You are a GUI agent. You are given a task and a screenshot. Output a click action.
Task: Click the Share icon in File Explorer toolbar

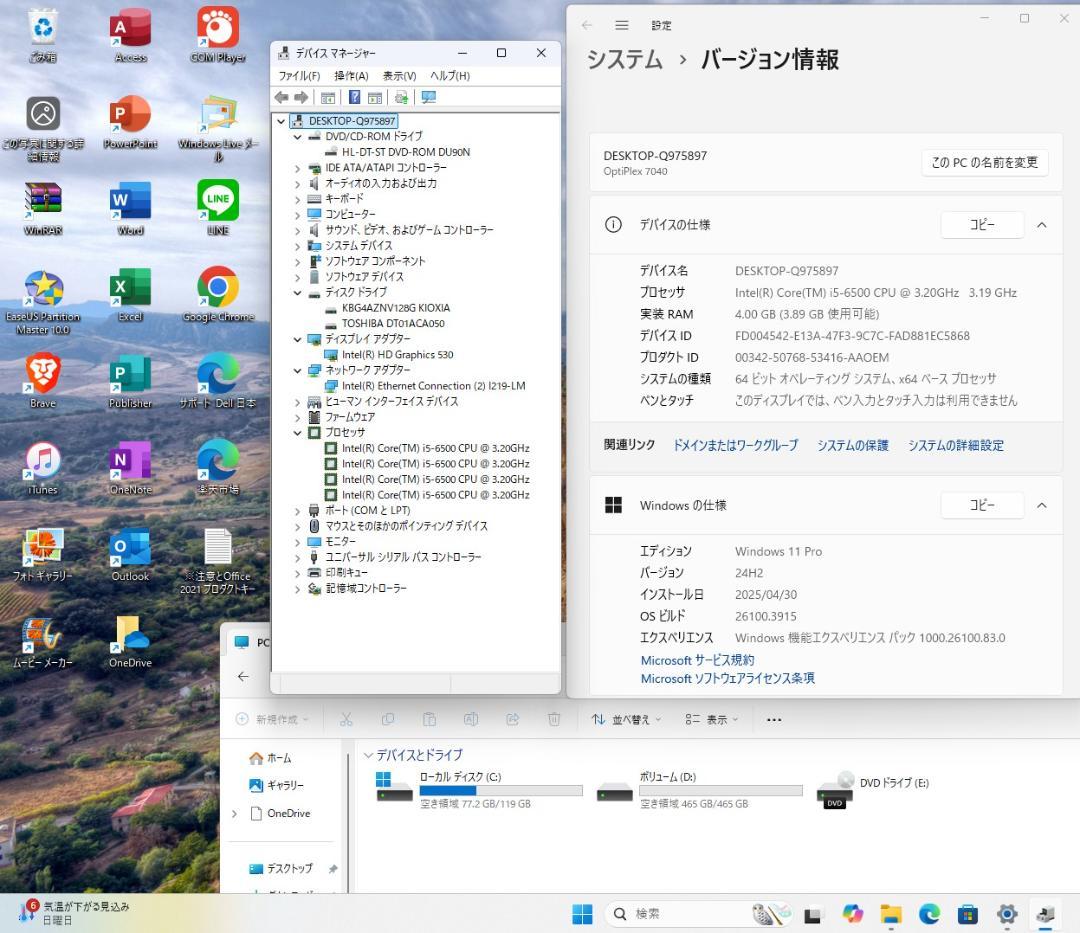tap(512, 719)
